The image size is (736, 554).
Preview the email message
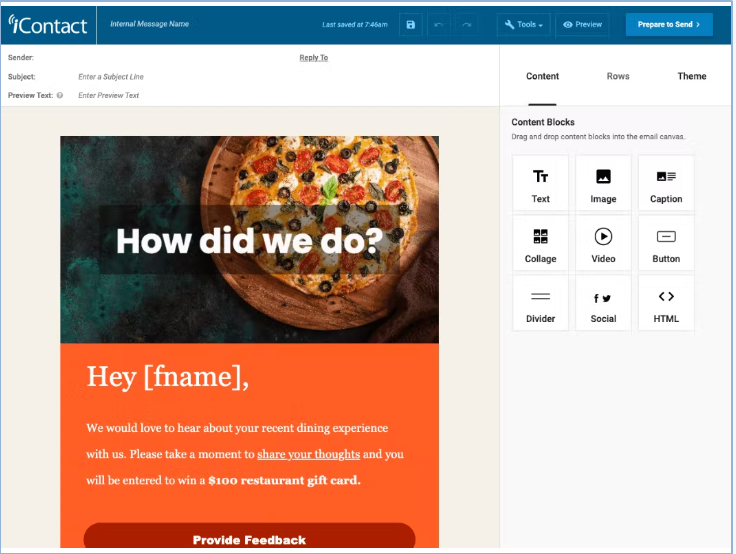(583, 24)
